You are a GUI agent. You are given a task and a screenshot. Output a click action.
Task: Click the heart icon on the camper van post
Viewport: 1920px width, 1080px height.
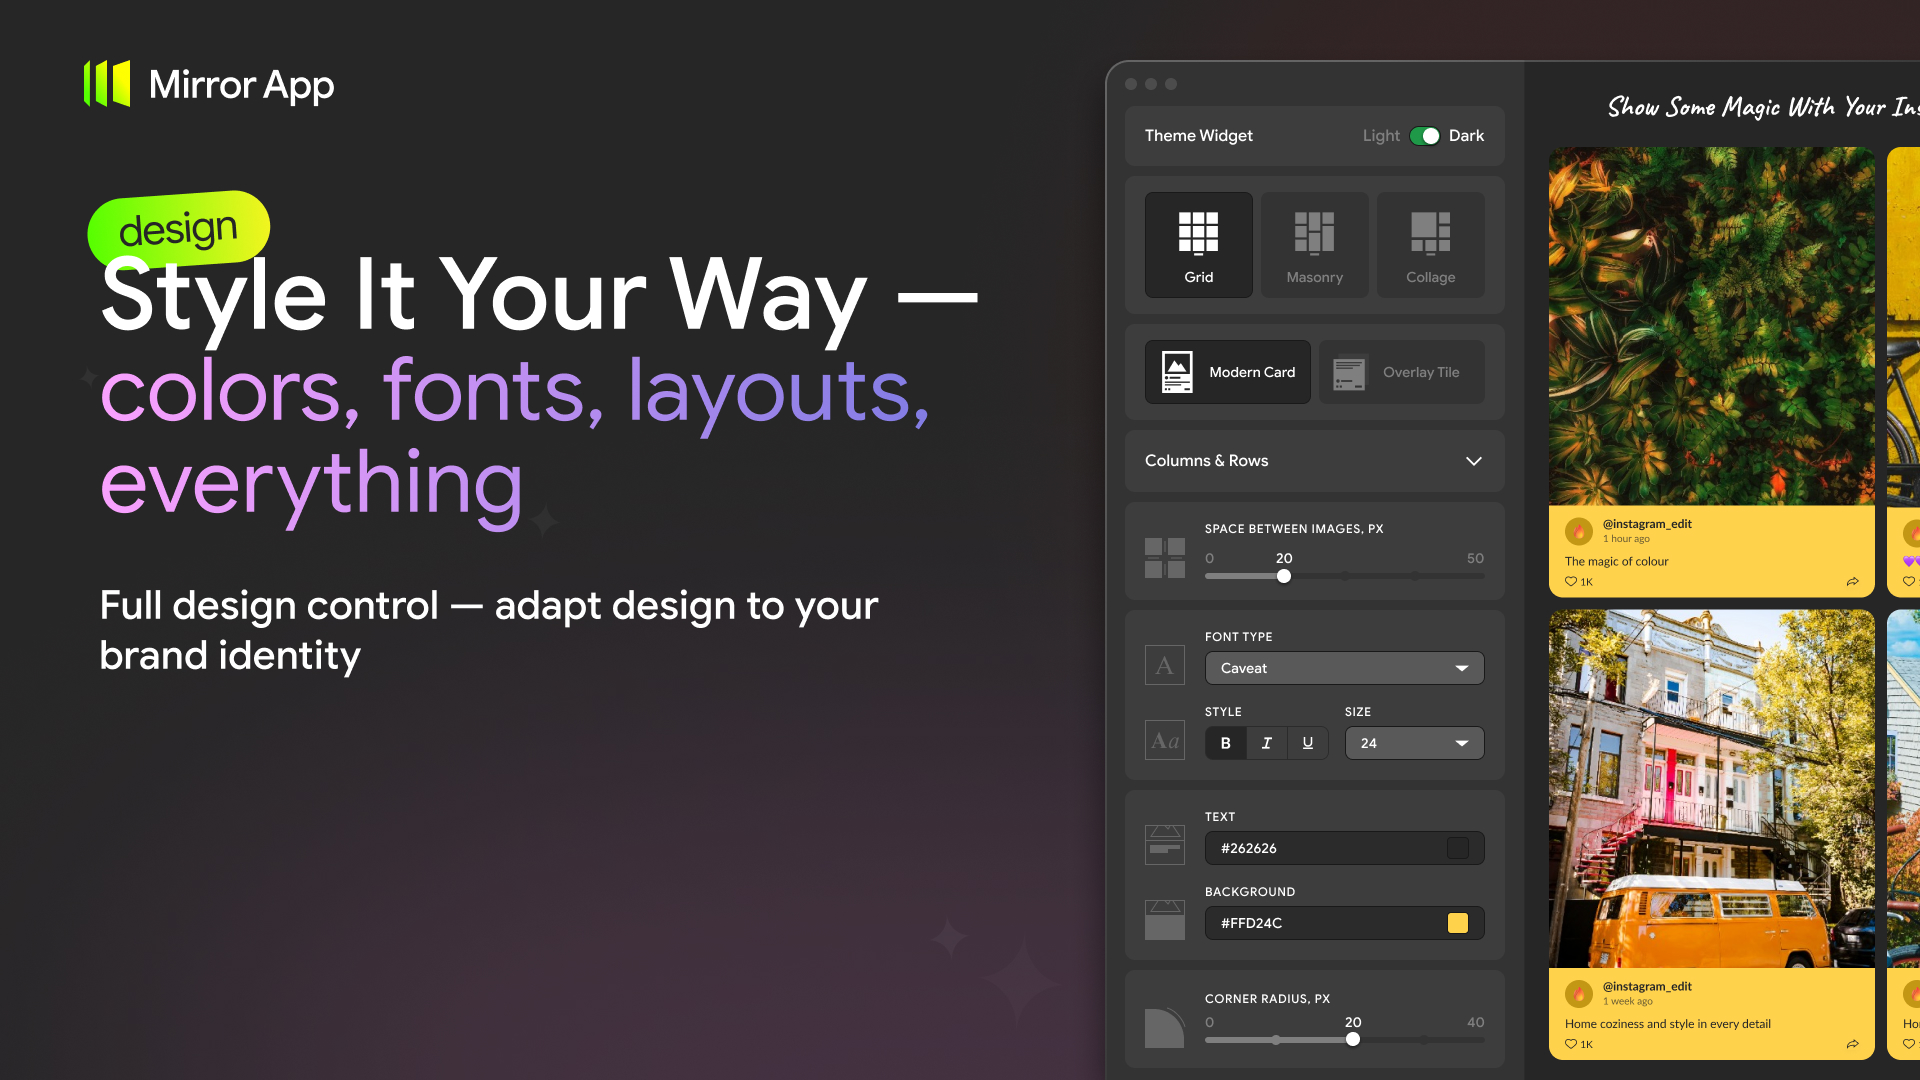coord(1570,1044)
